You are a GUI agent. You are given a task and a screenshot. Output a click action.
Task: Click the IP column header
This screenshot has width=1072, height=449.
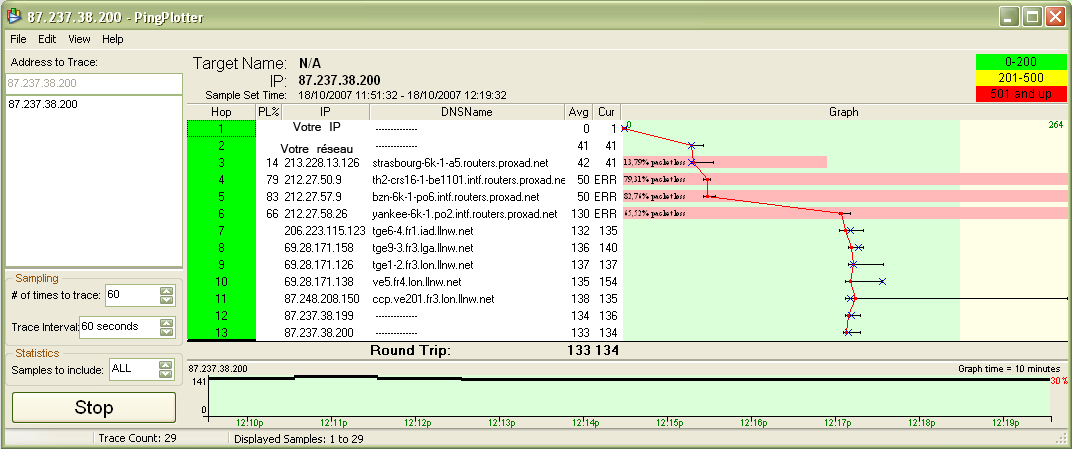click(x=325, y=112)
